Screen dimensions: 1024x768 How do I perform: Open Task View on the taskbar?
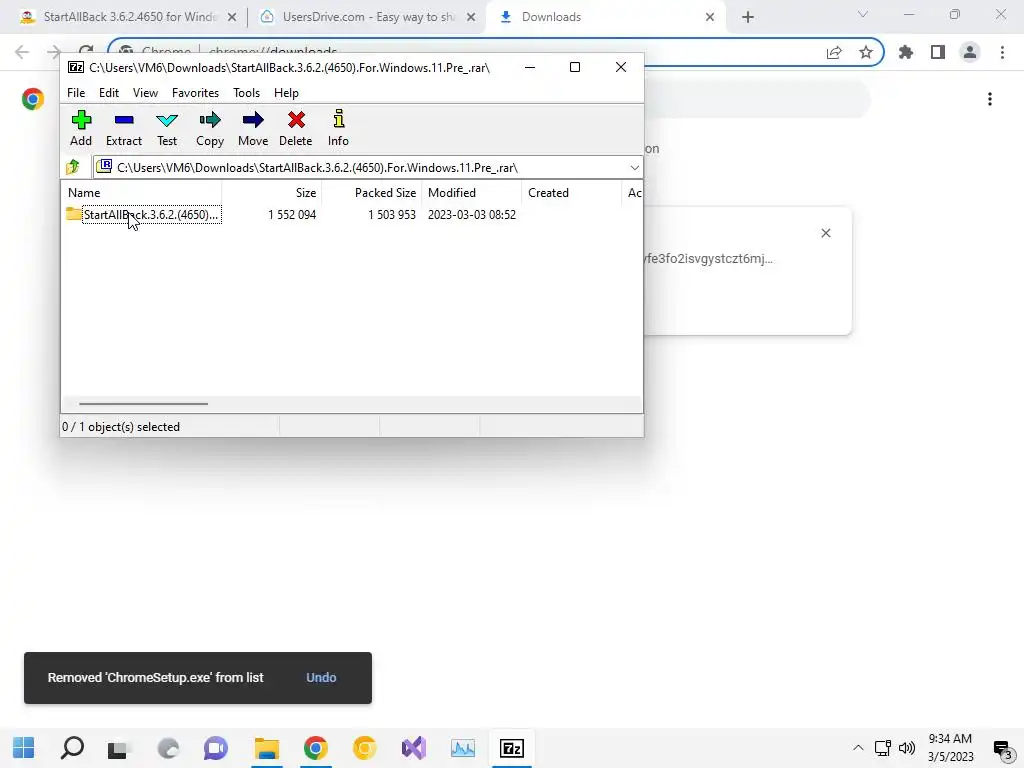pos(120,748)
